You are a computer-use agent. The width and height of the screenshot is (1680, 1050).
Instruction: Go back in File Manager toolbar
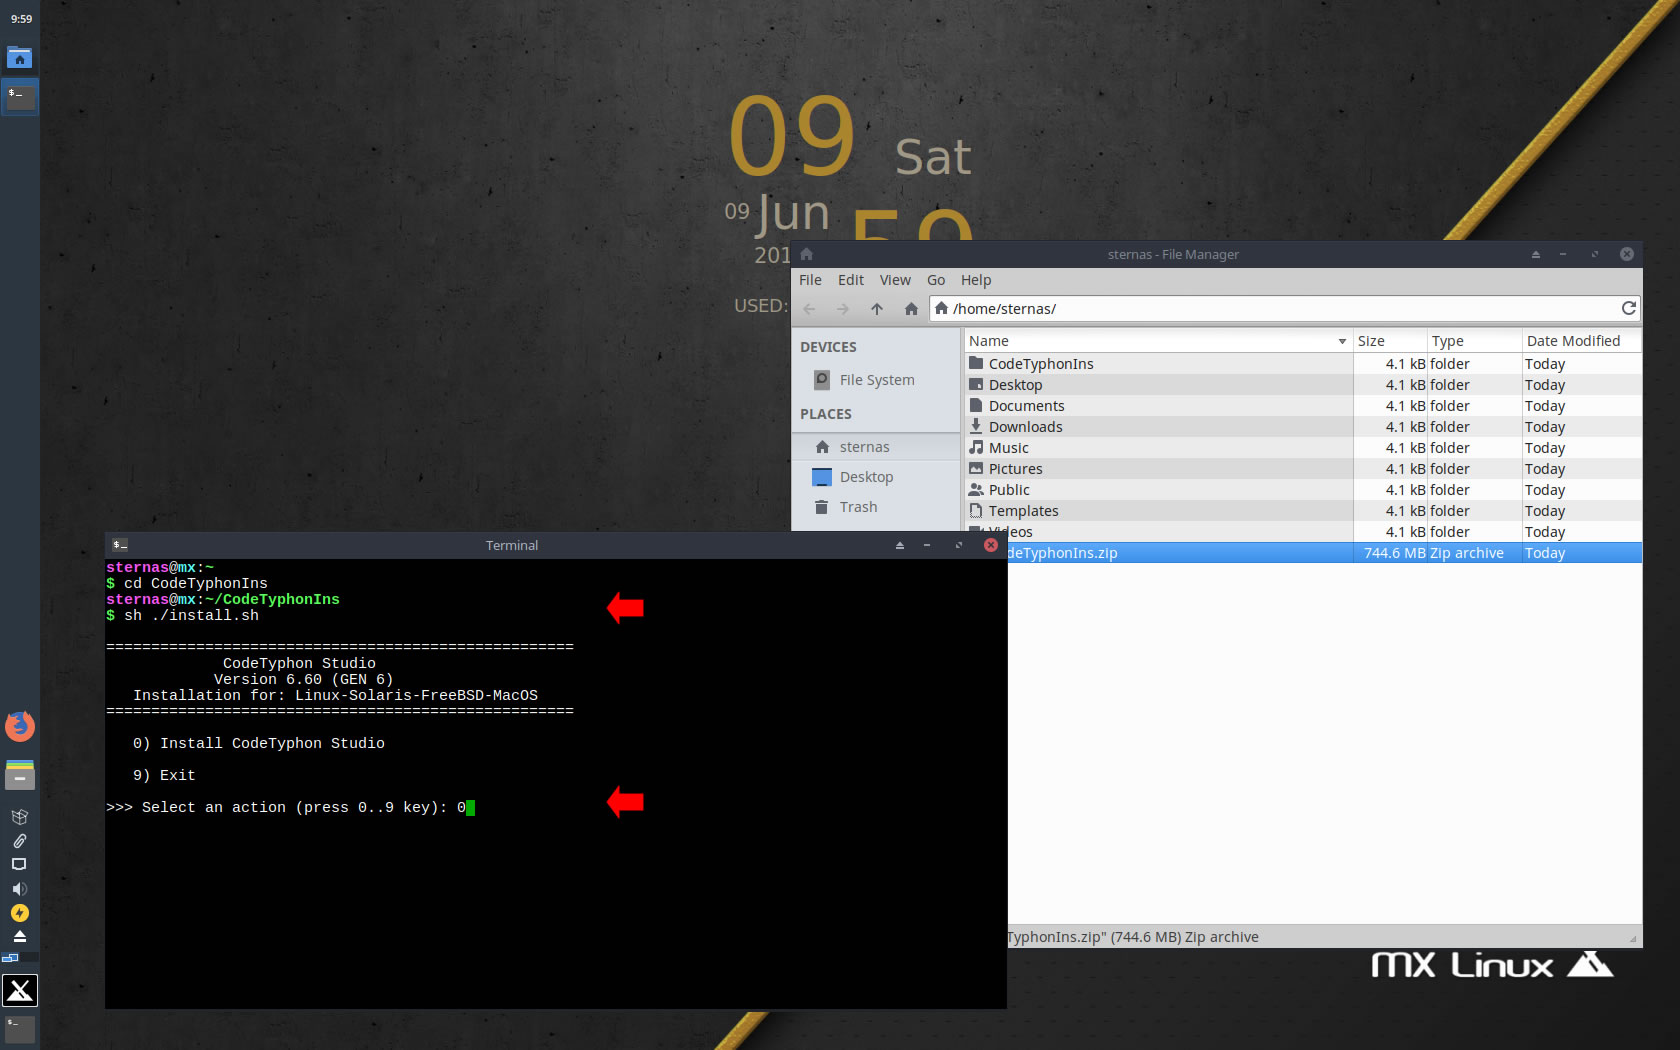click(810, 309)
